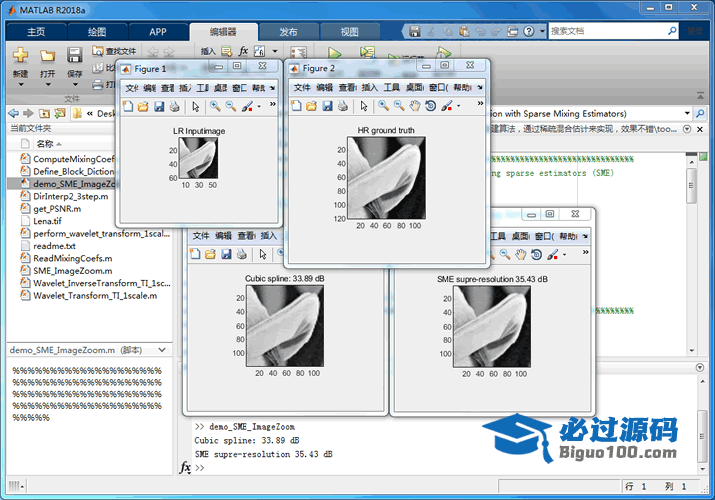
Task: Select the Edit Plot arrow in Figure 2
Action: [364, 106]
